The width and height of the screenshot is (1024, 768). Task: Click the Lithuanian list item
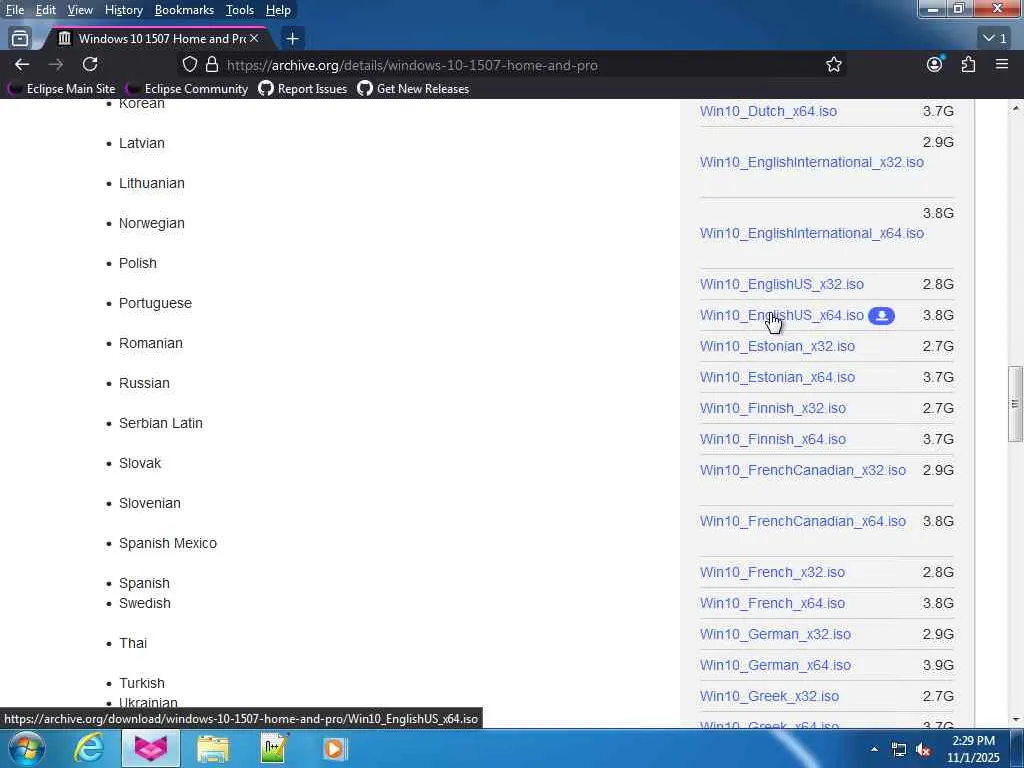tap(152, 184)
